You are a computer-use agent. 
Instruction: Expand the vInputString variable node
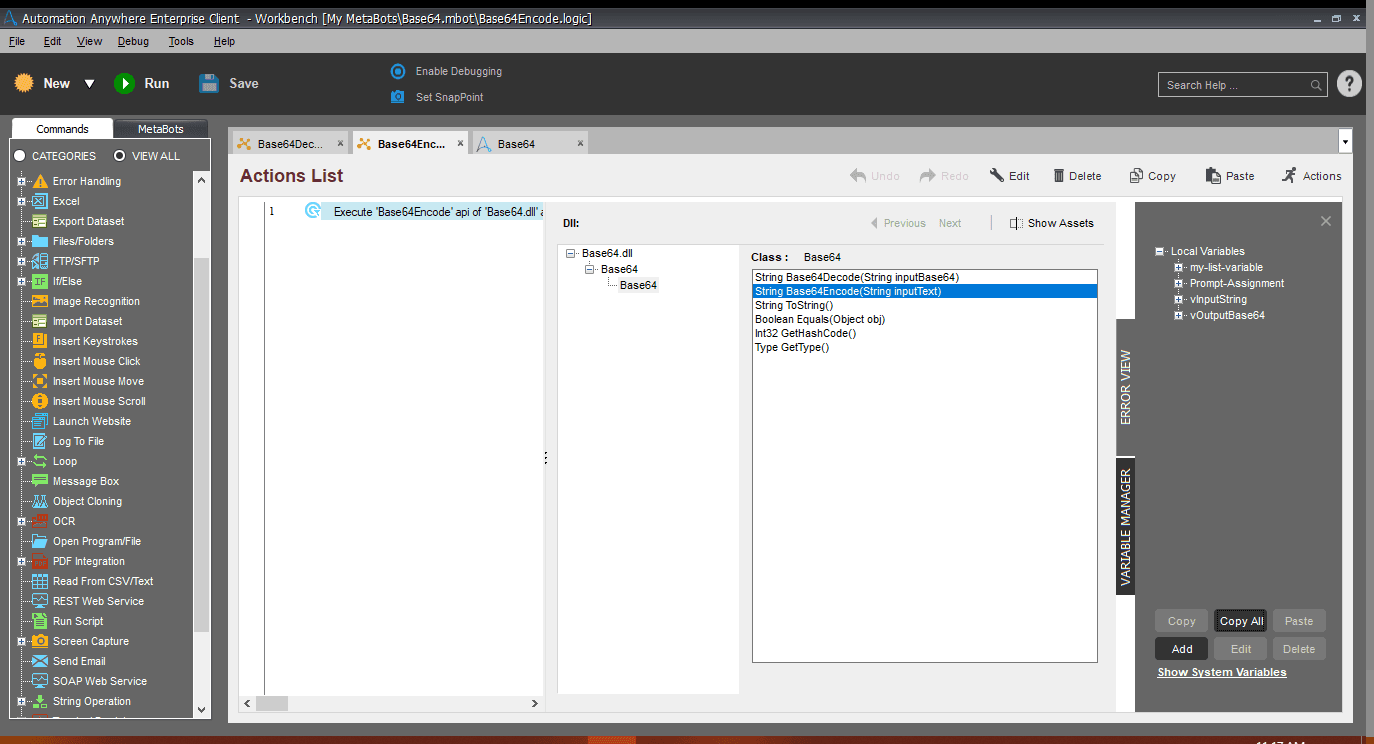(x=1179, y=299)
